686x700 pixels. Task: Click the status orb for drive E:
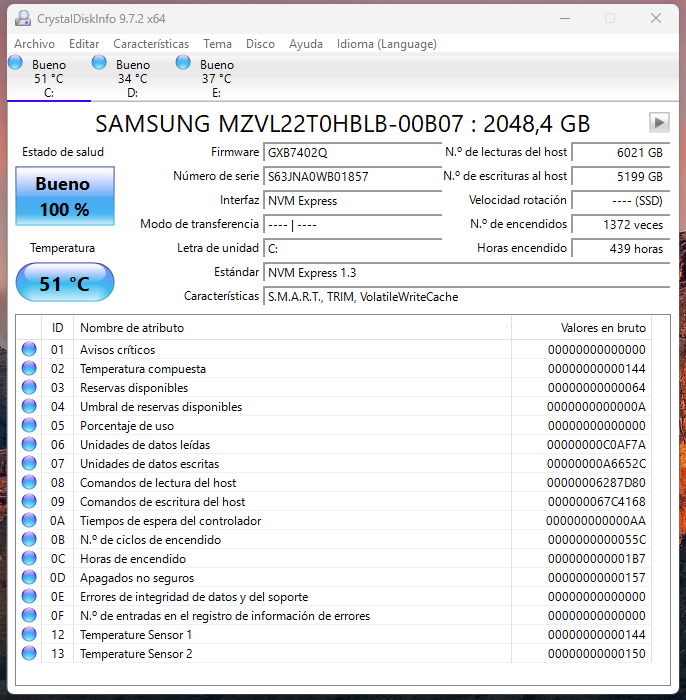pos(183,63)
